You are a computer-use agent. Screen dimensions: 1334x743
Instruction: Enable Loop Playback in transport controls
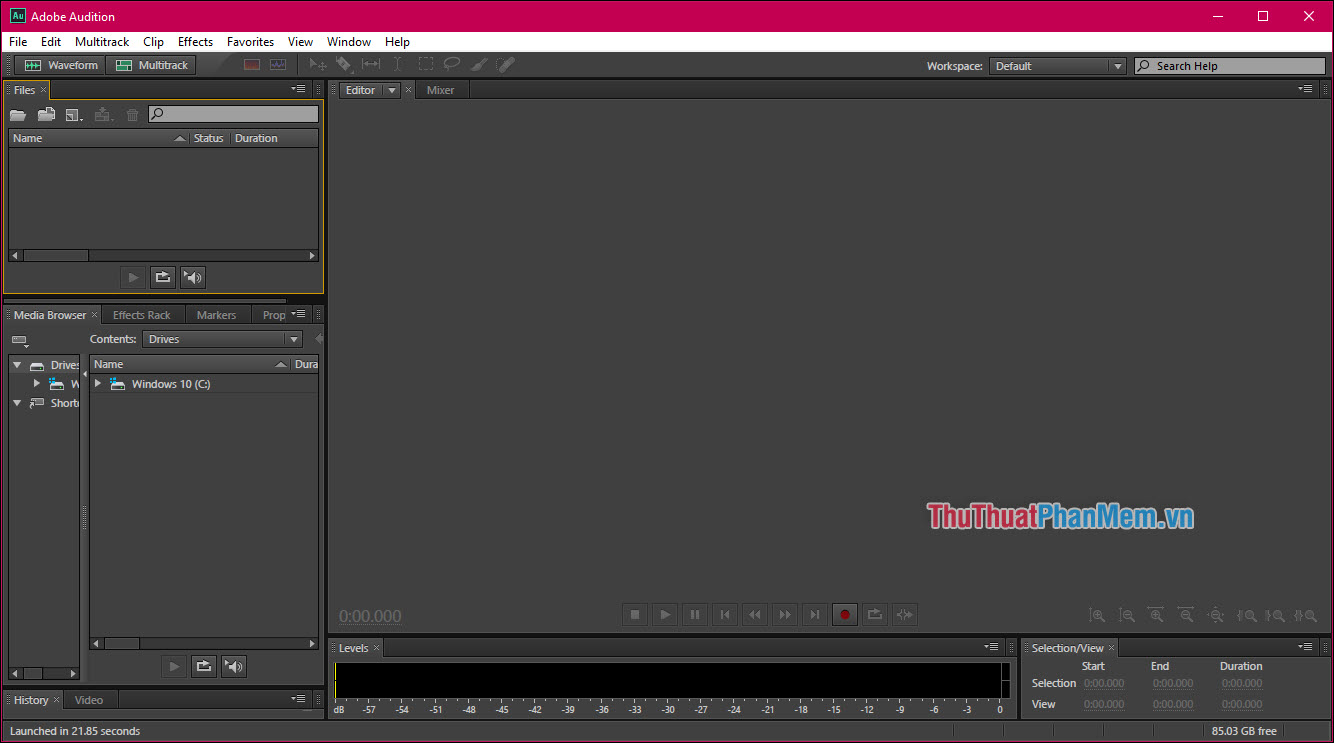[x=875, y=614]
